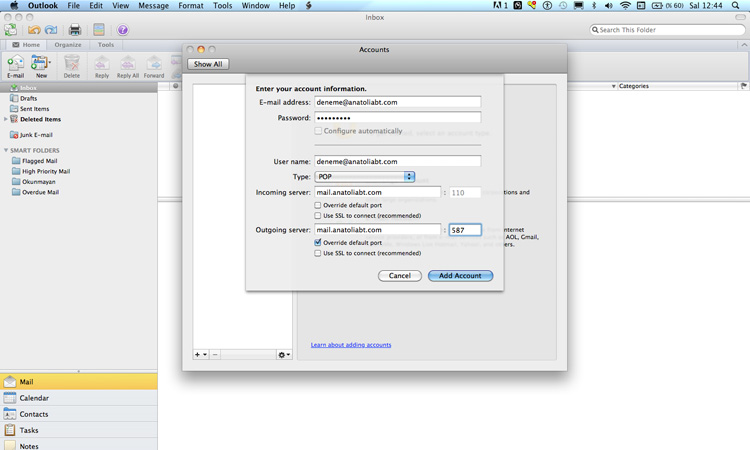Click the Search This Folder box
Image resolution: width=750 pixels, height=450 pixels.
pyautogui.click(x=667, y=30)
